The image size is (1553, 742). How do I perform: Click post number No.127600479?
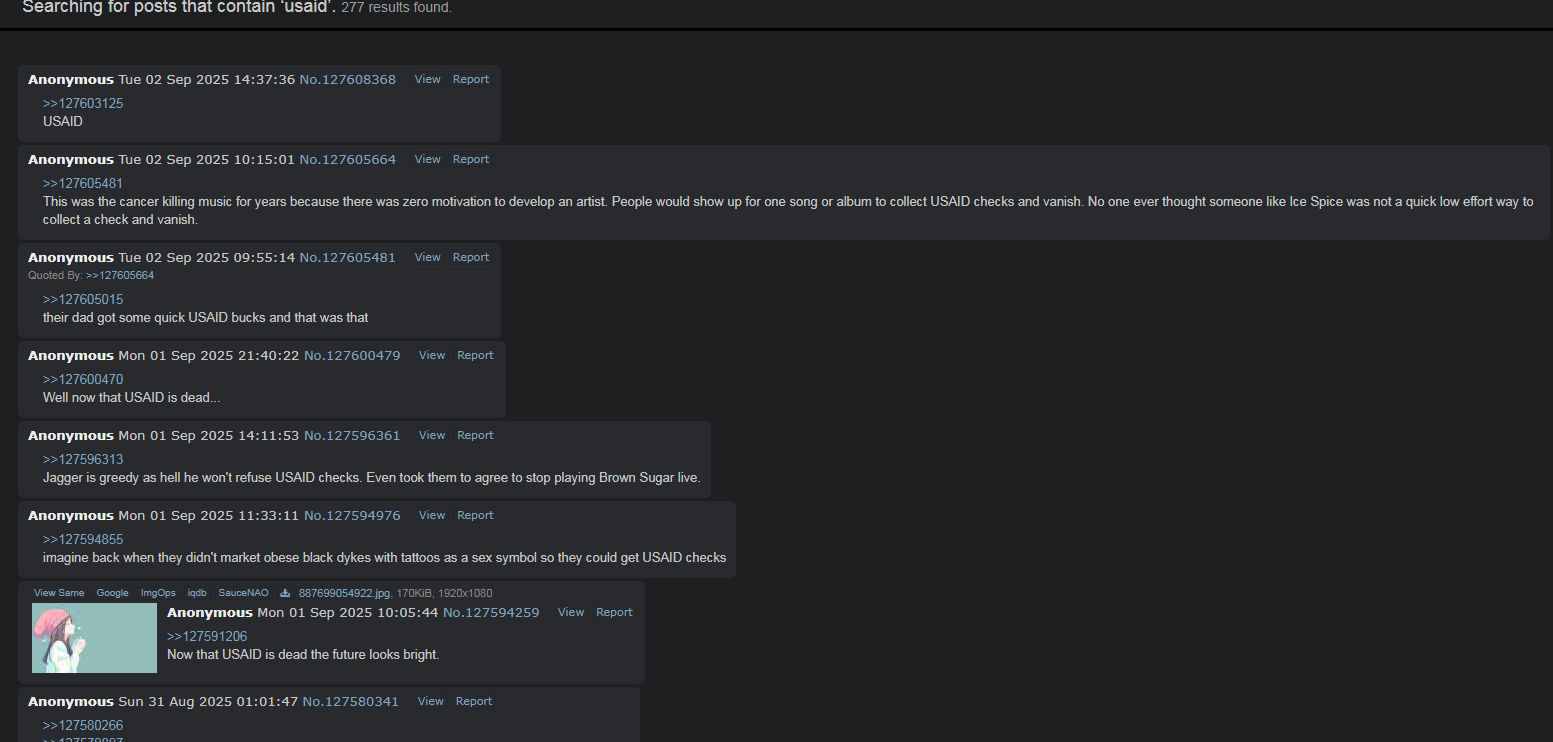click(x=352, y=355)
